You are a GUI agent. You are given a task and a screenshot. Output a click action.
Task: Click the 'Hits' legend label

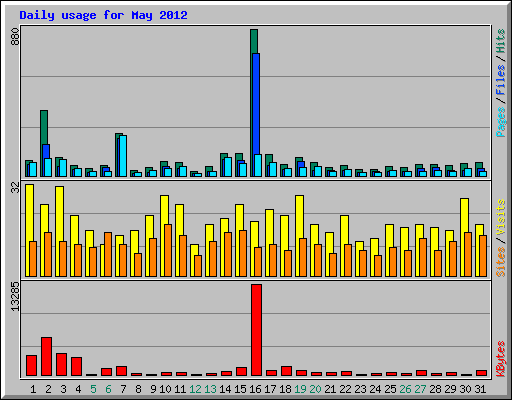(501, 41)
